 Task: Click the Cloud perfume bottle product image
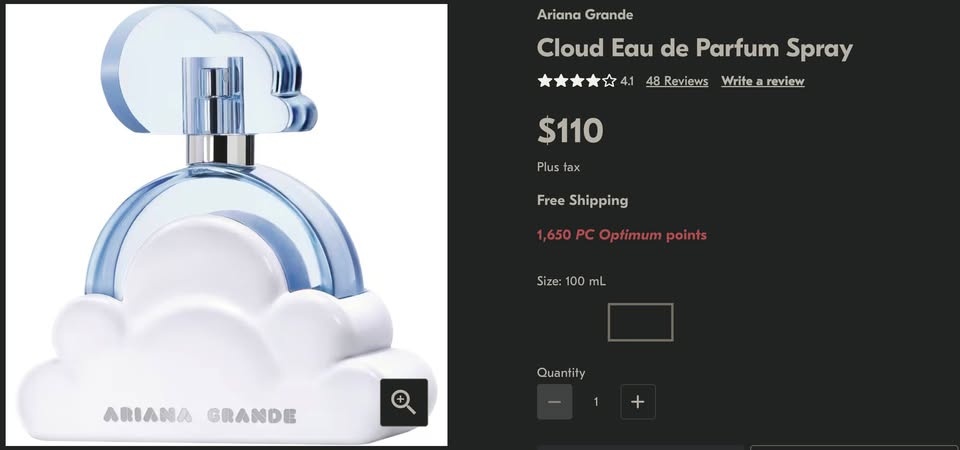coord(227,225)
